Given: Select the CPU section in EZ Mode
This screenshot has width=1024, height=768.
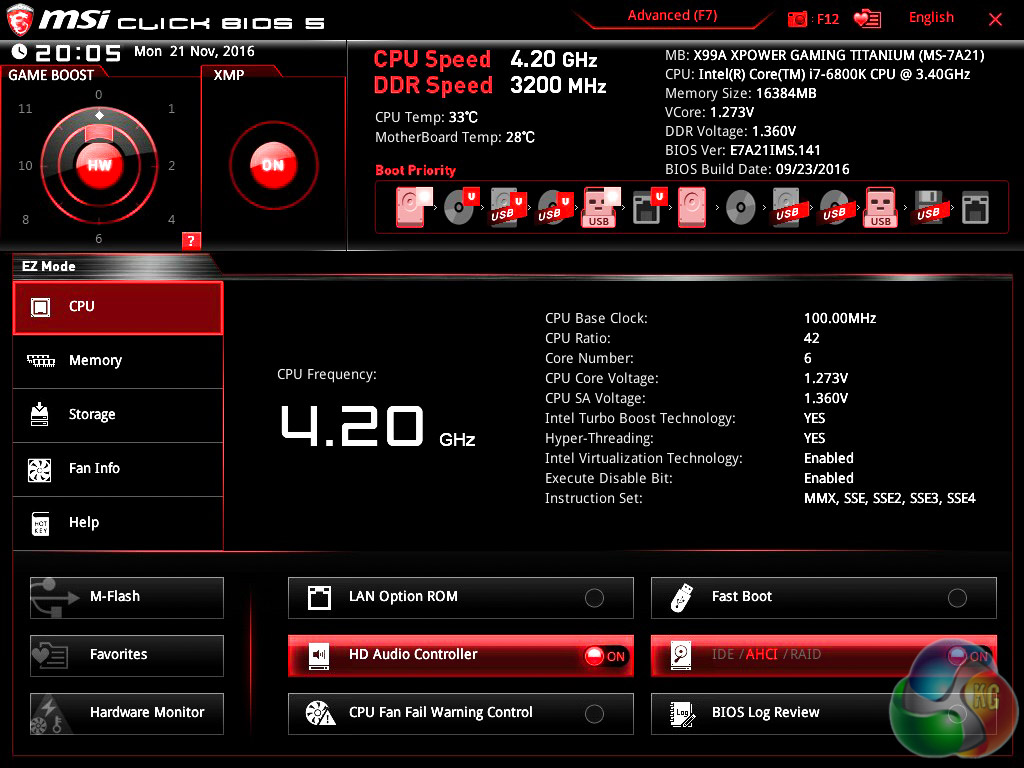Looking at the screenshot, I should (118, 307).
